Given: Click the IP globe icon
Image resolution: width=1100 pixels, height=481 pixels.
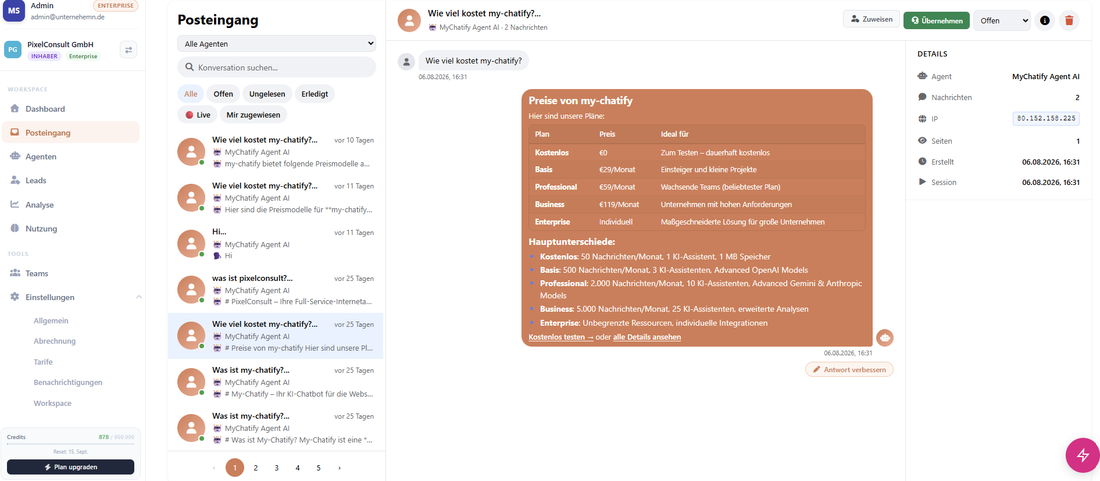Looking at the screenshot, I should click(x=922, y=119).
